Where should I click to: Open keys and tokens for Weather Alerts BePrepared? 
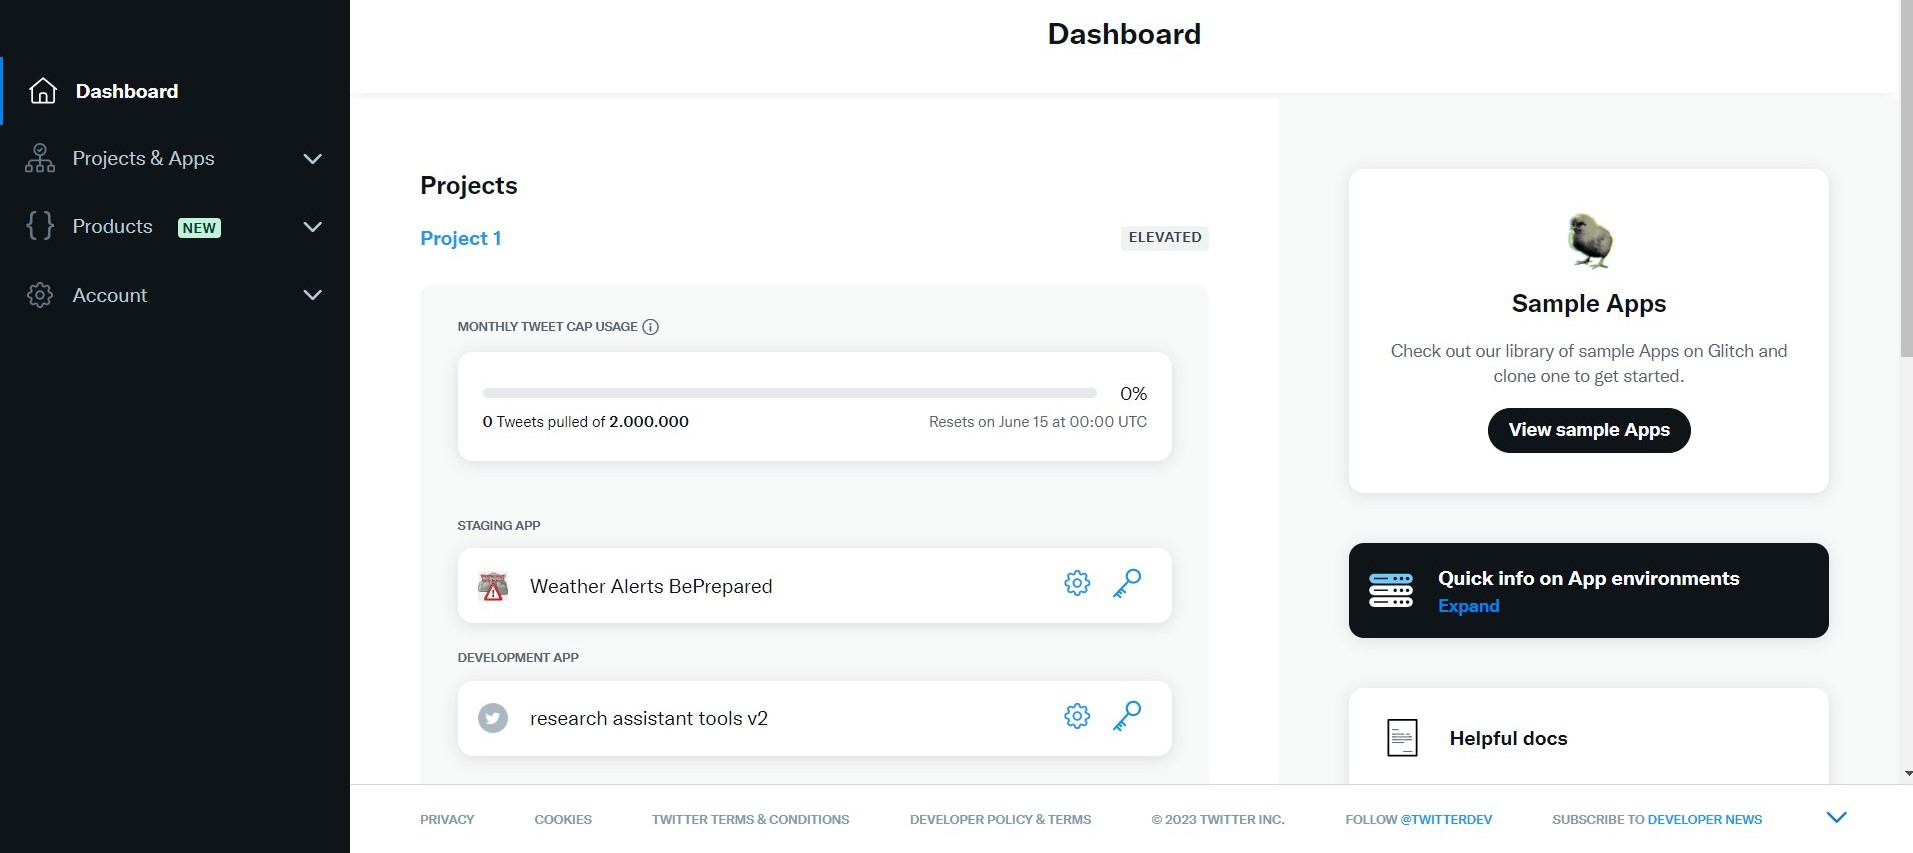point(1127,583)
